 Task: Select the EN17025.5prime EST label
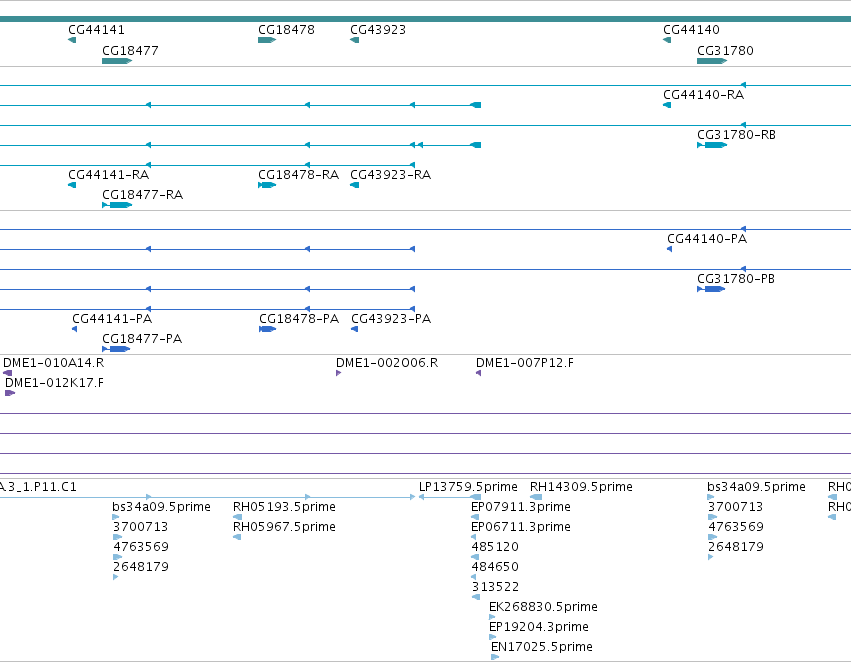[x=542, y=647]
